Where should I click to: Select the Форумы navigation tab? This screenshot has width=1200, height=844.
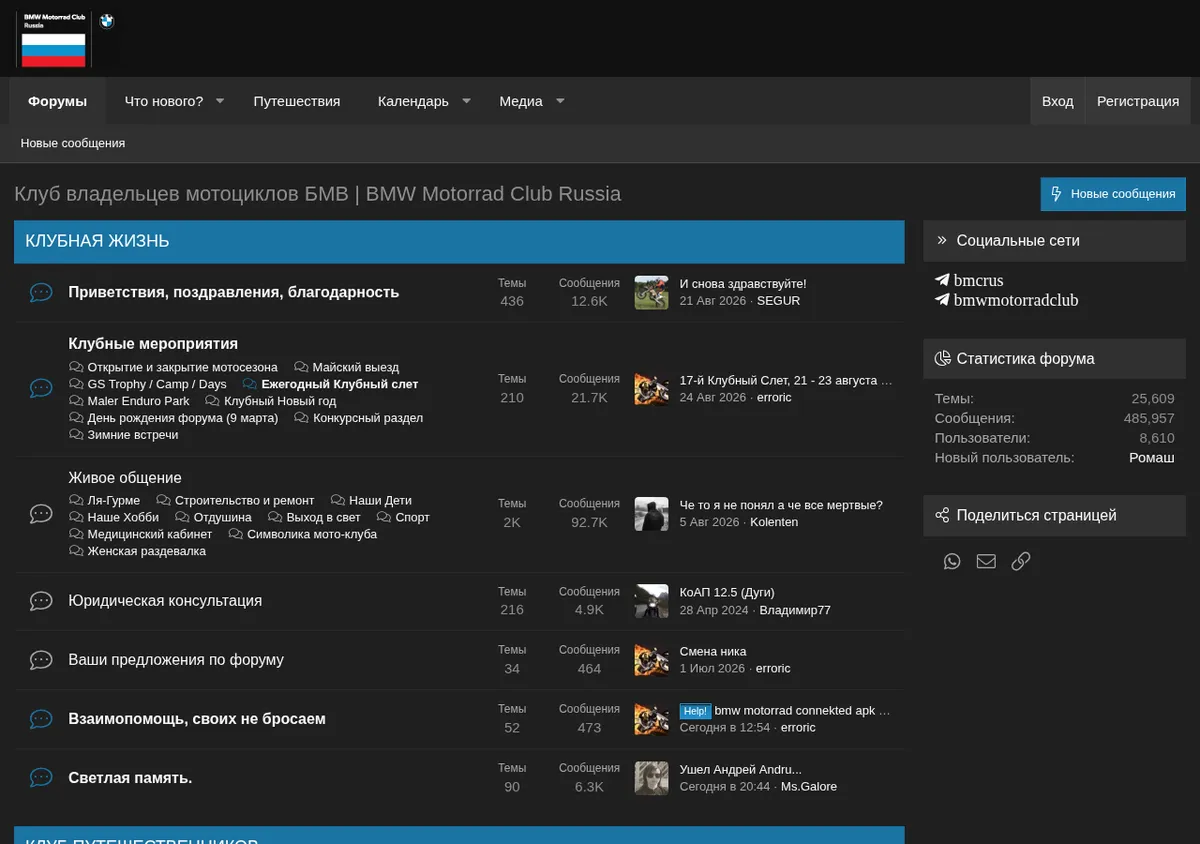coord(58,101)
